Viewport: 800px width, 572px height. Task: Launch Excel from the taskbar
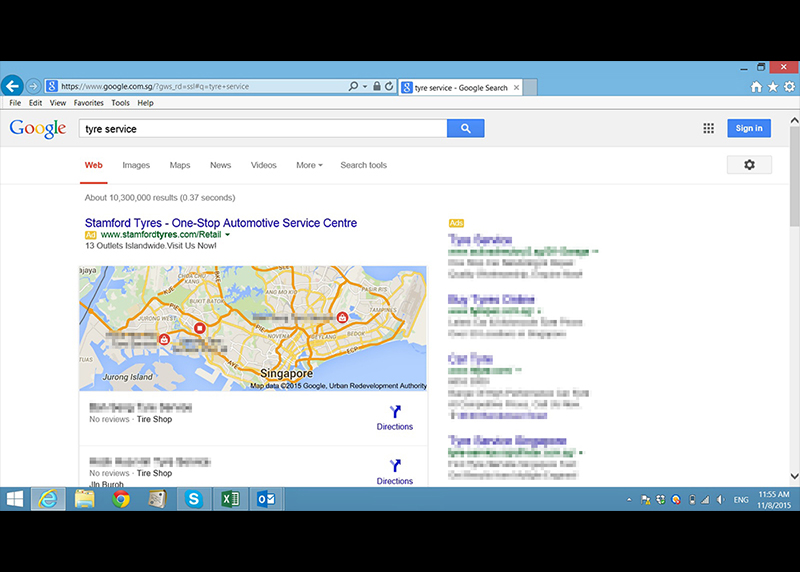coord(230,499)
